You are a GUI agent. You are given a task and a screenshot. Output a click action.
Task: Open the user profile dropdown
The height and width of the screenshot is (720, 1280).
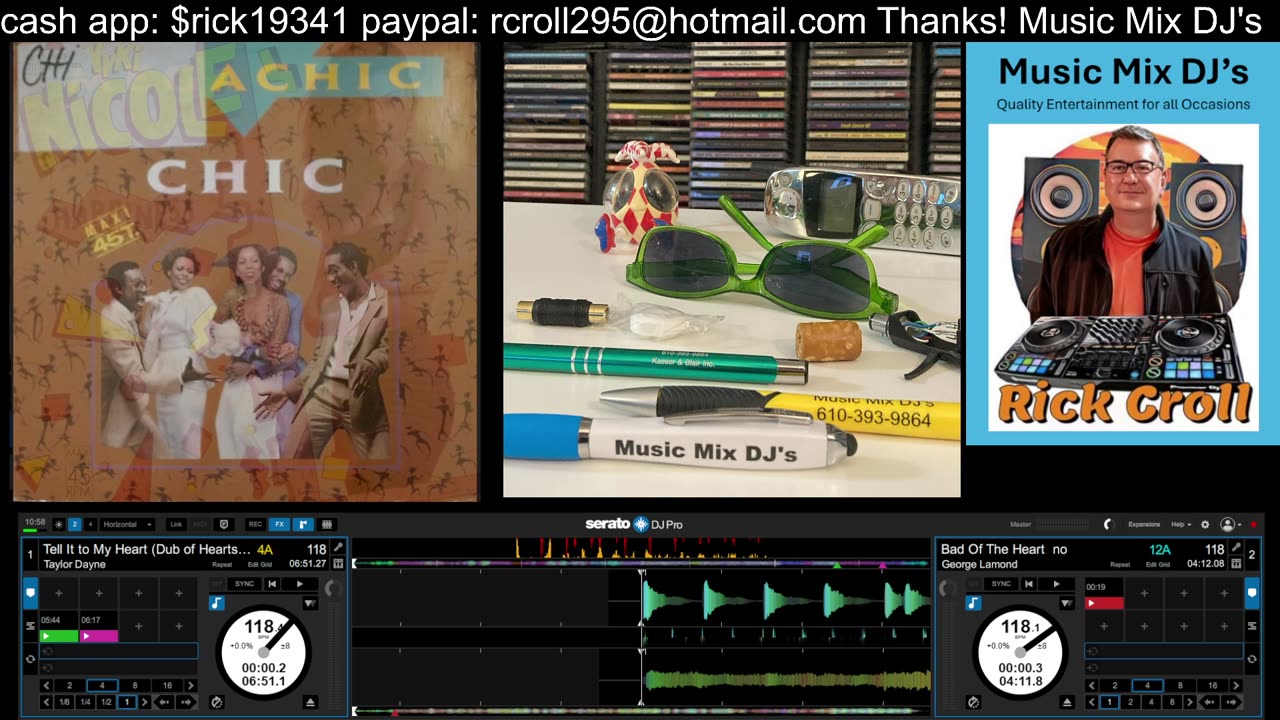(x=1230, y=524)
